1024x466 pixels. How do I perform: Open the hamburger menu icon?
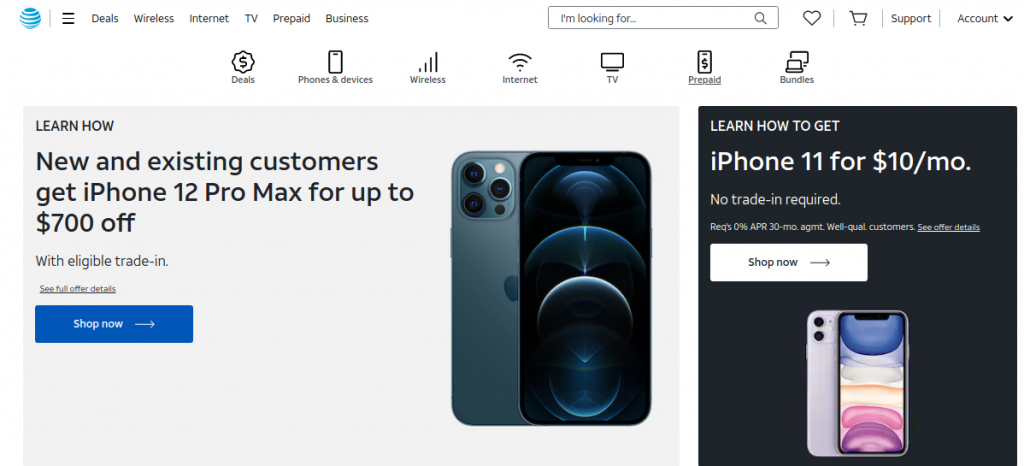click(x=69, y=18)
